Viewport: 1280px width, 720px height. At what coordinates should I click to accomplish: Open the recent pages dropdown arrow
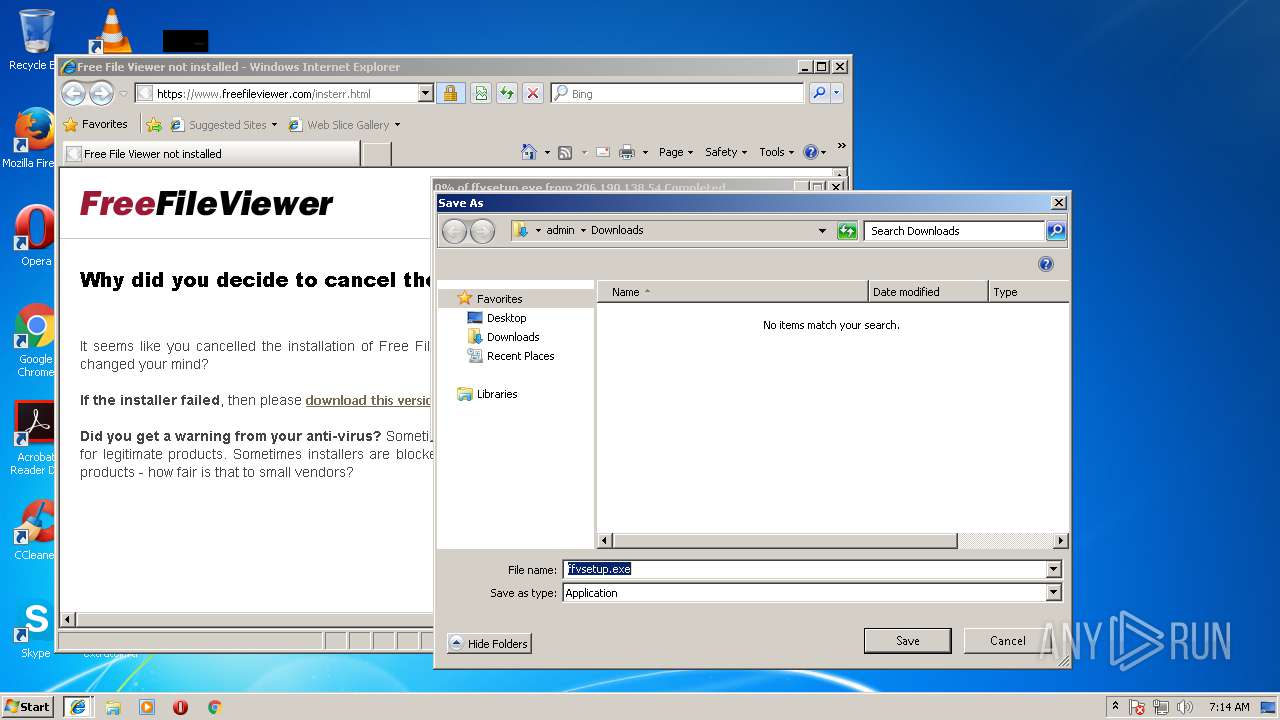(123, 94)
